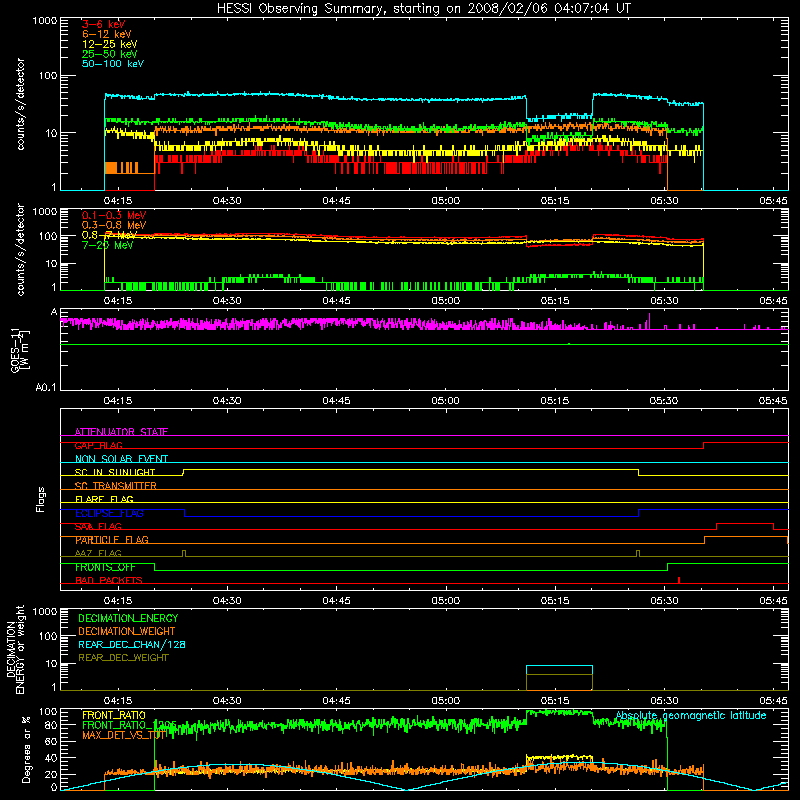The height and width of the screenshot is (800, 800).
Task: Click the red spike on the BAD_PACKETS line
Action: pyautogui.click(x=679, y=580)
